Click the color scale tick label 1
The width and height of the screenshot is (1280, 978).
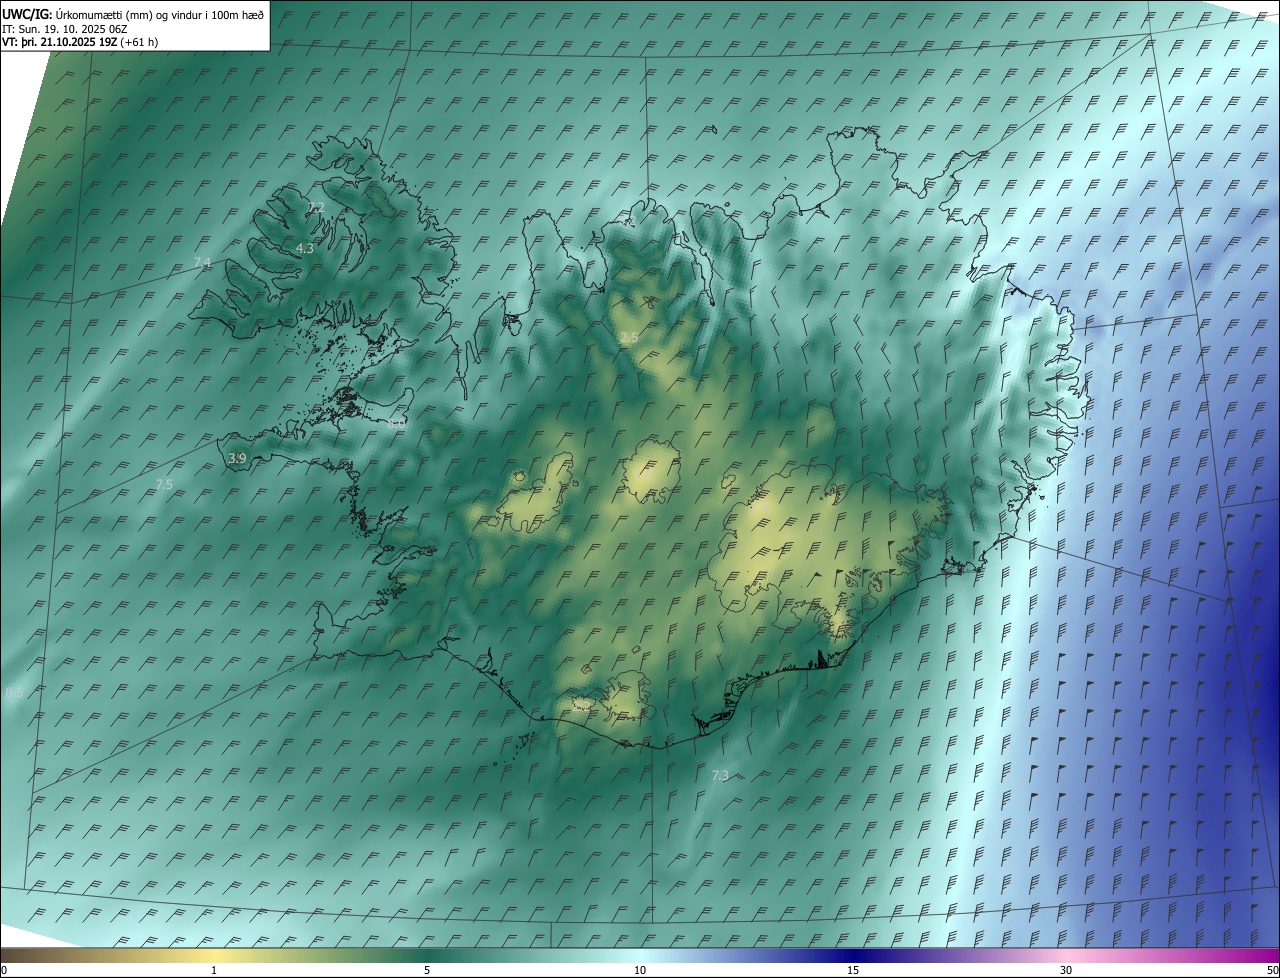pos(214,970)
